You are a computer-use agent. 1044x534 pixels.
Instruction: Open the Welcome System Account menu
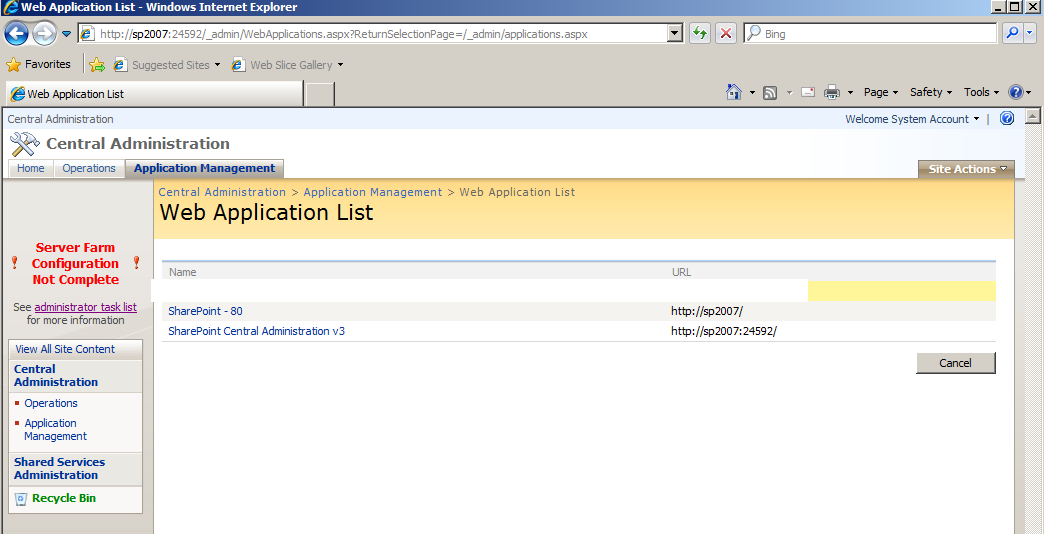(912, 119)
